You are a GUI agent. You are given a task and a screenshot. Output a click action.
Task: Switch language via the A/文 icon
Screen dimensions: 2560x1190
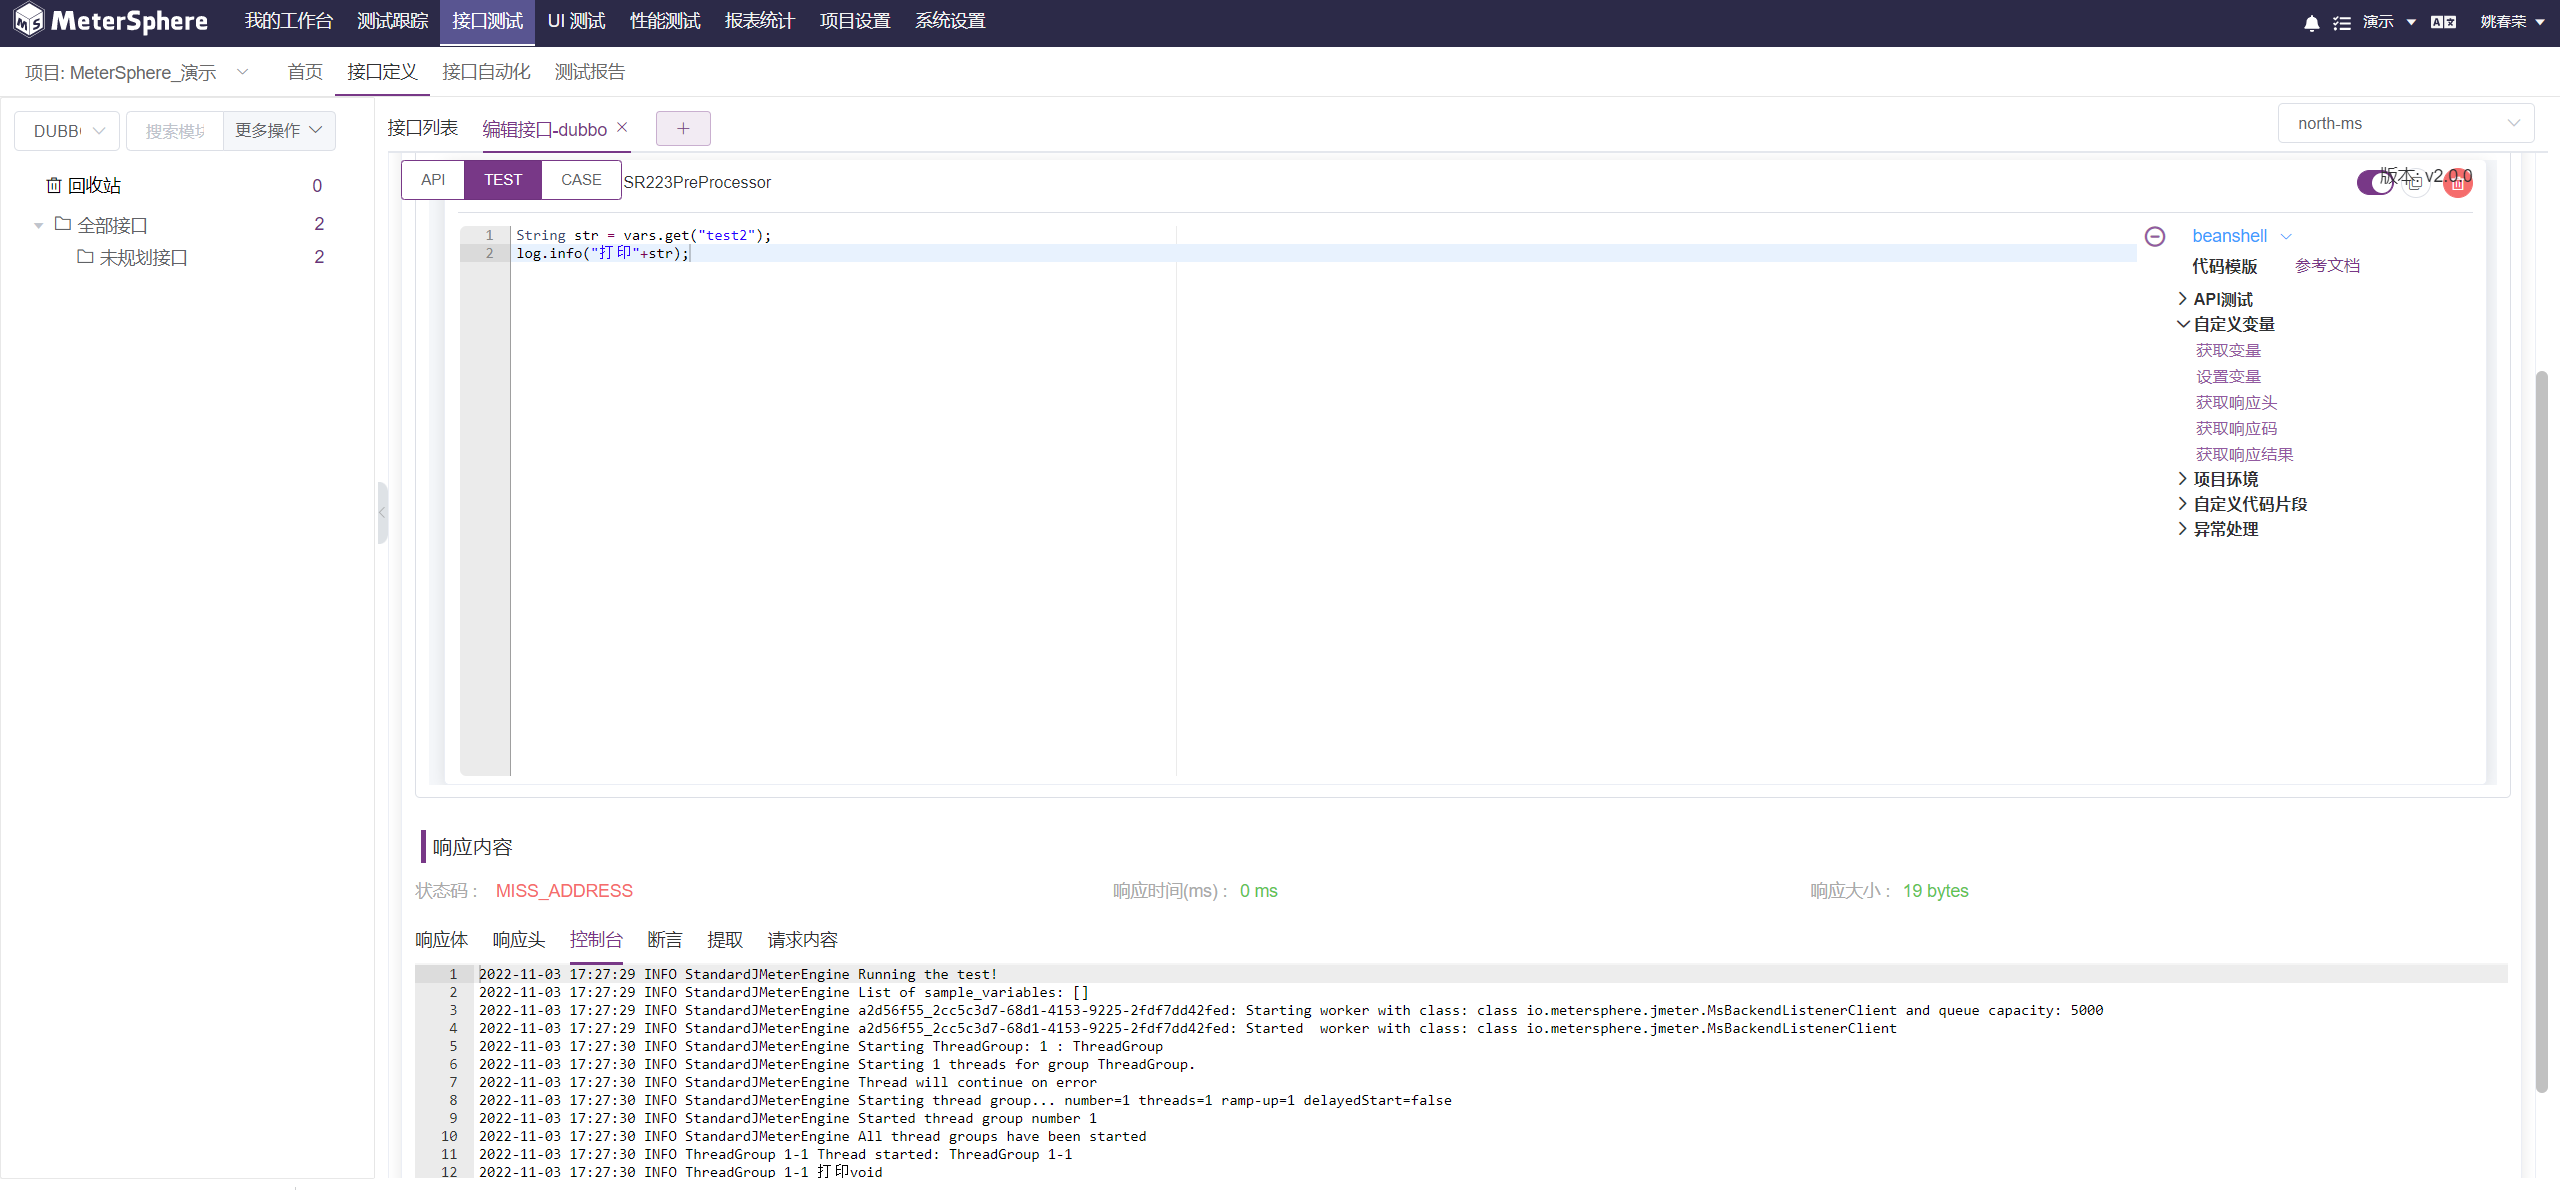[x=2444, y=22]
